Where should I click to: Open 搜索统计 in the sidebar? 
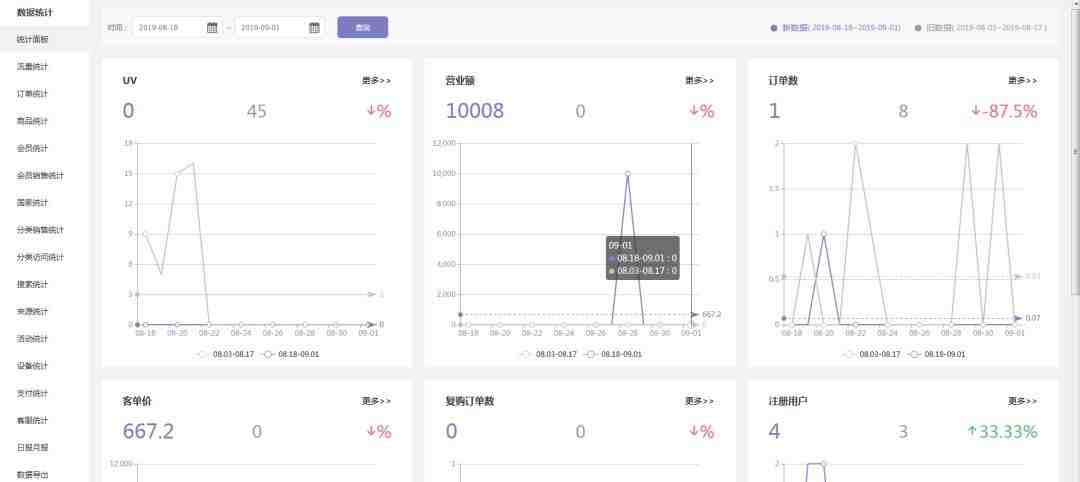(32, 284)
